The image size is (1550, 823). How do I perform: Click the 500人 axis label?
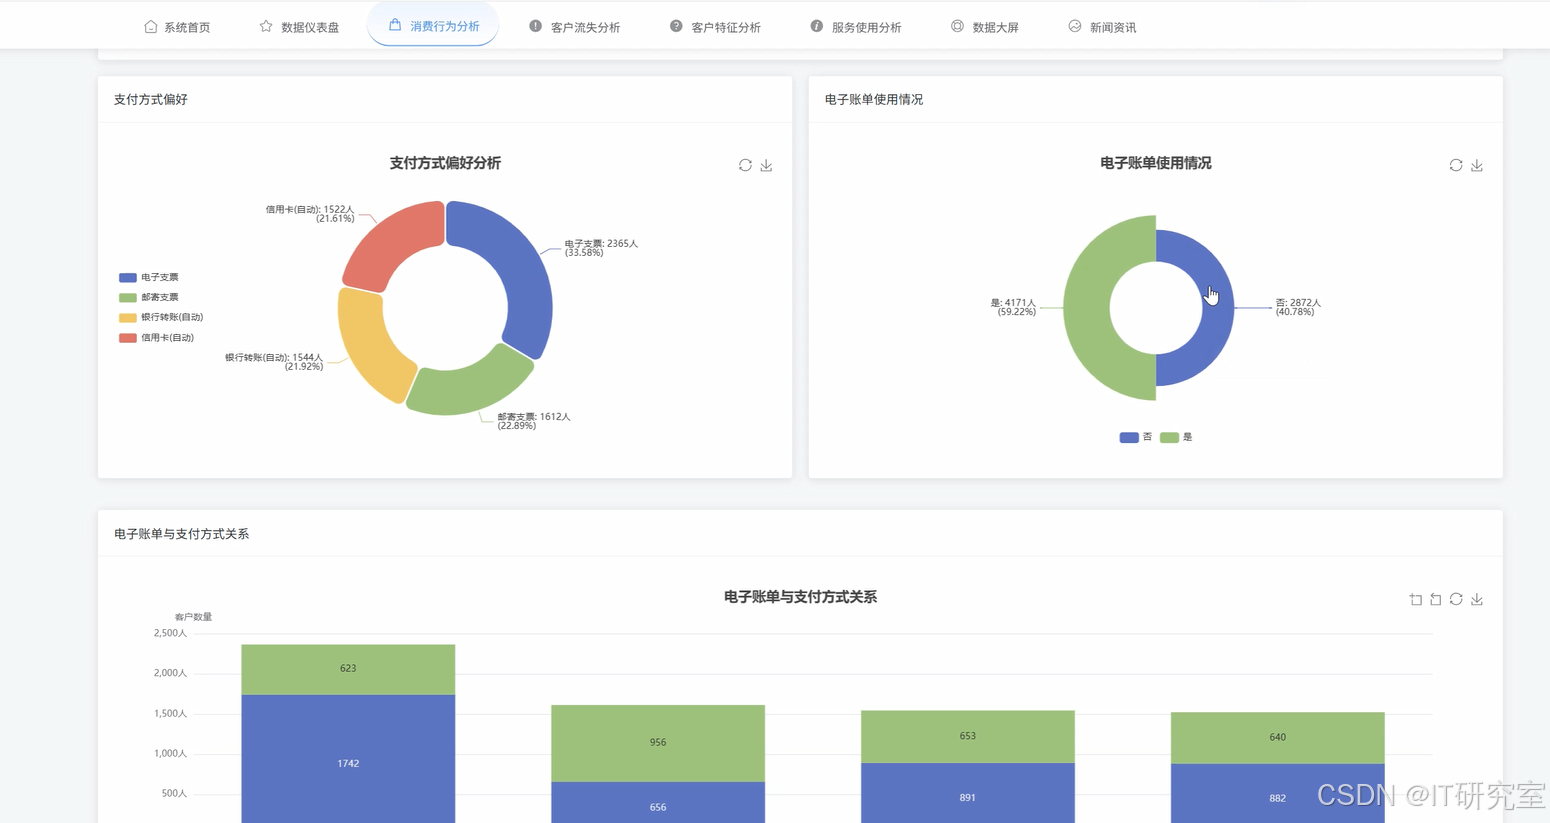click(x=174, y=793)
